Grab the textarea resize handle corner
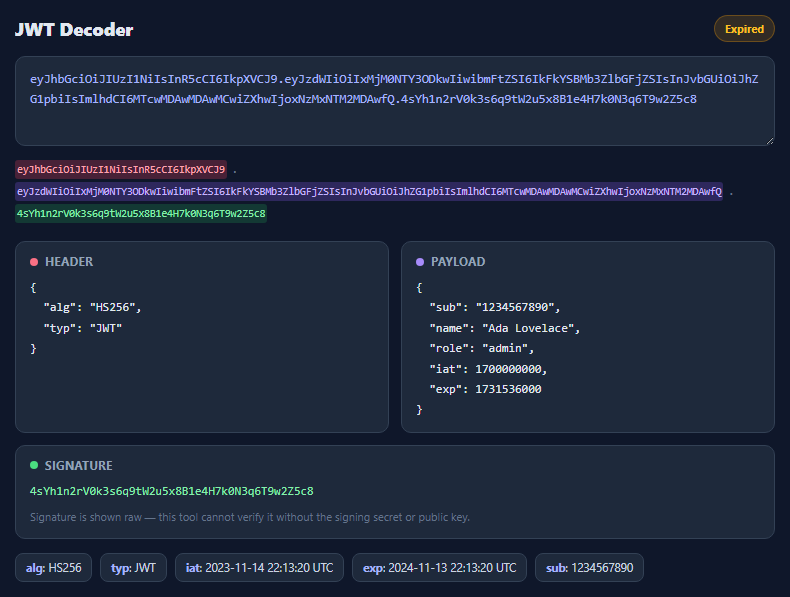Screen dimensions: 790x597 770,141
